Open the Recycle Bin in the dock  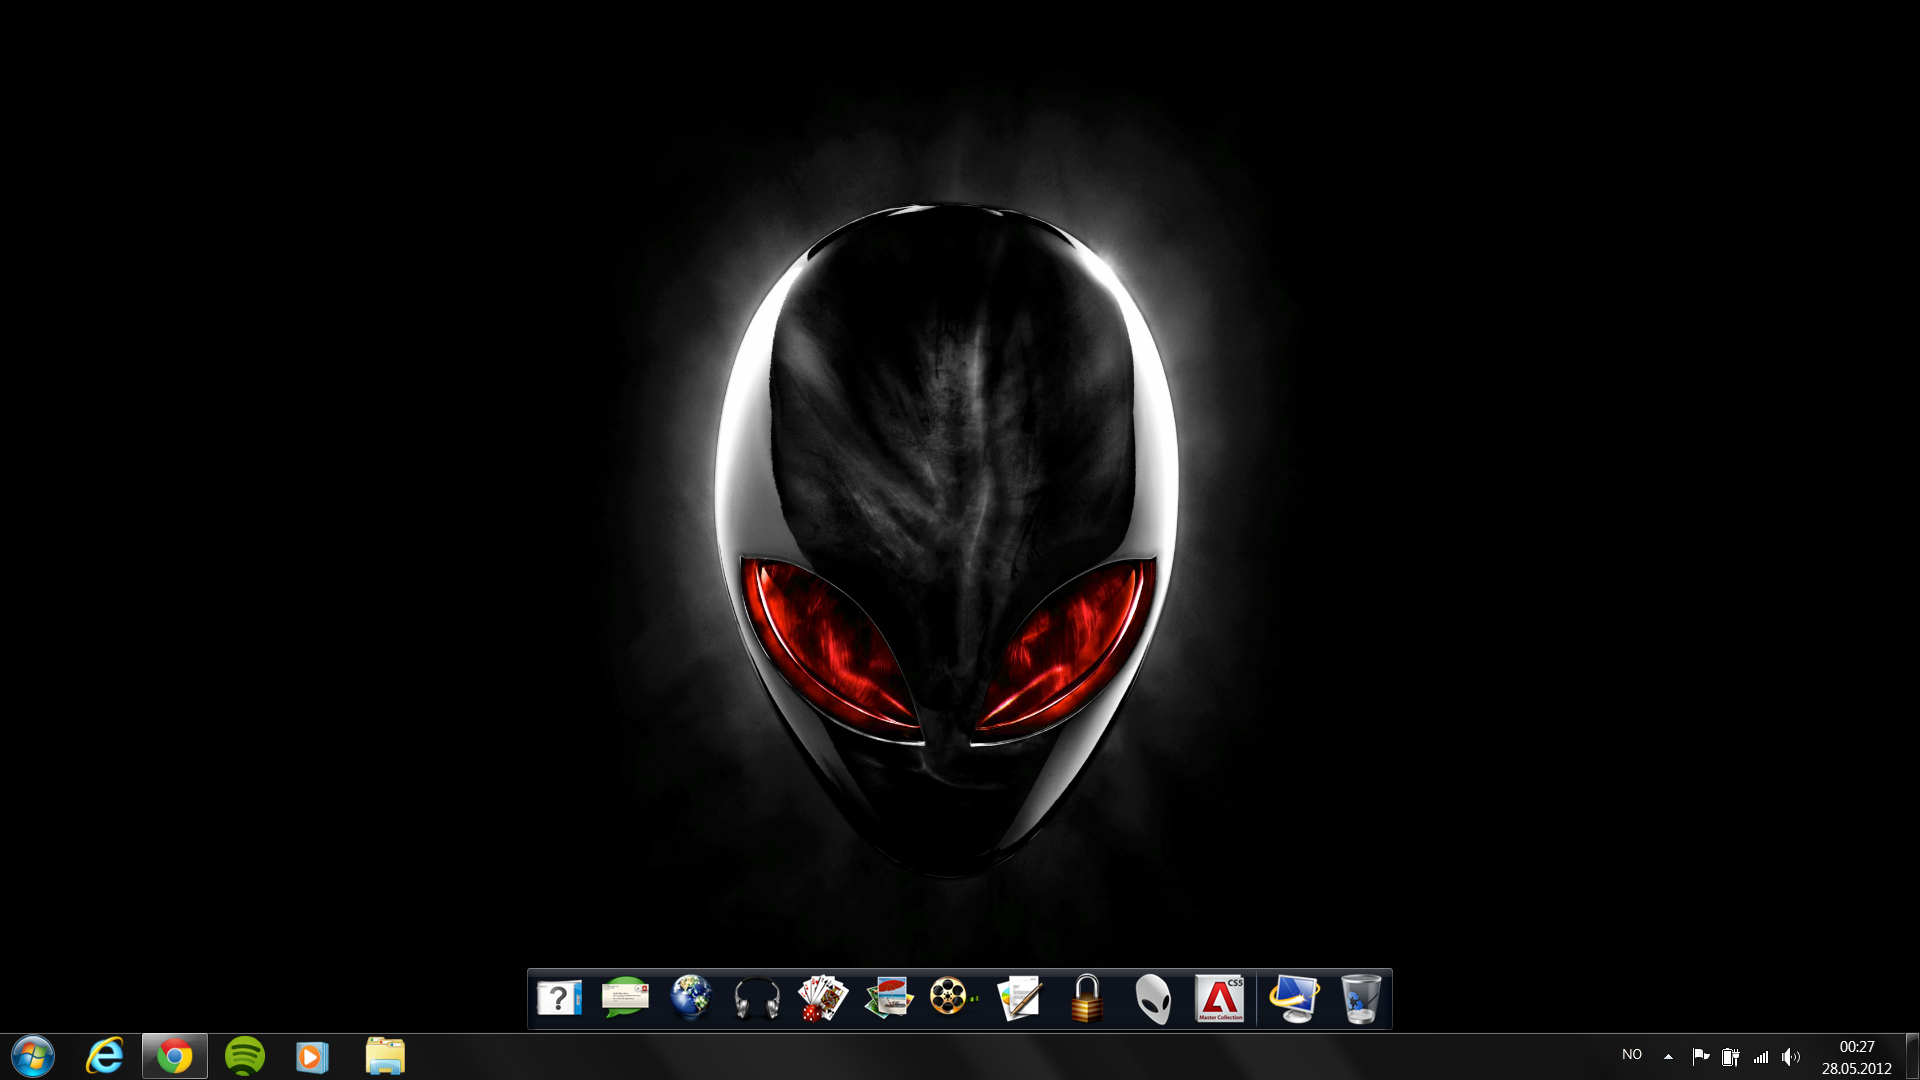[x=1361, y=999]
